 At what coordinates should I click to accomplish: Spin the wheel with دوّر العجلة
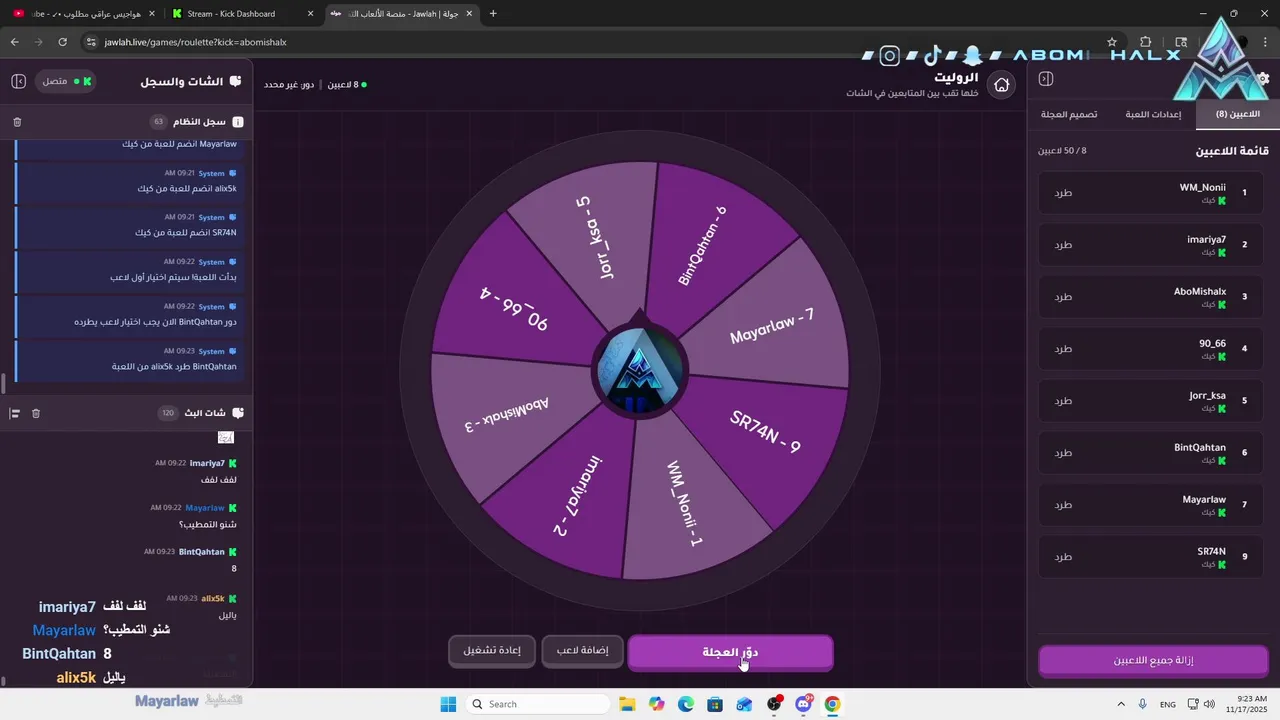tap(730, 652)
